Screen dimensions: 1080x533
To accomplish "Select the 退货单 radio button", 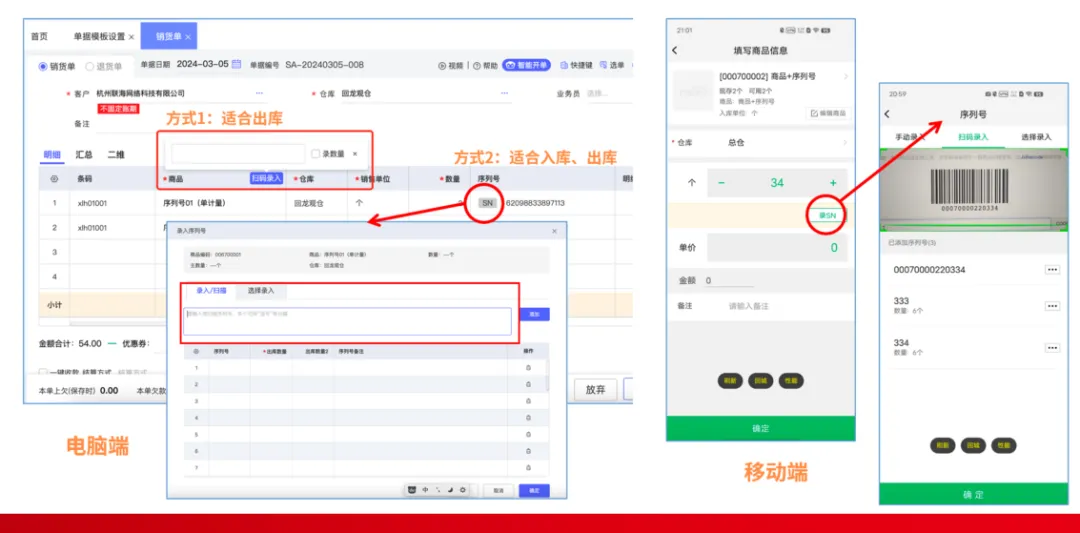I will pos(90,66).
